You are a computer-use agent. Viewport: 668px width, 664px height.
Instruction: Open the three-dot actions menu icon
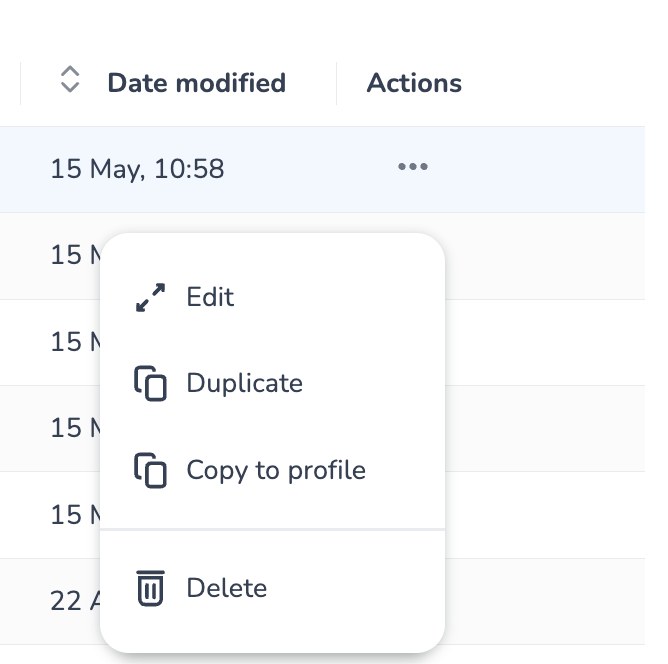point(412,168)
